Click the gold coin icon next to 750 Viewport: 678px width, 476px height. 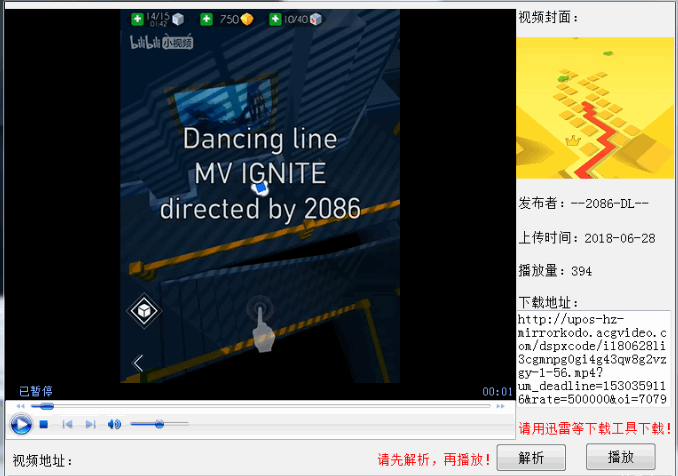[x=247, y=19]
